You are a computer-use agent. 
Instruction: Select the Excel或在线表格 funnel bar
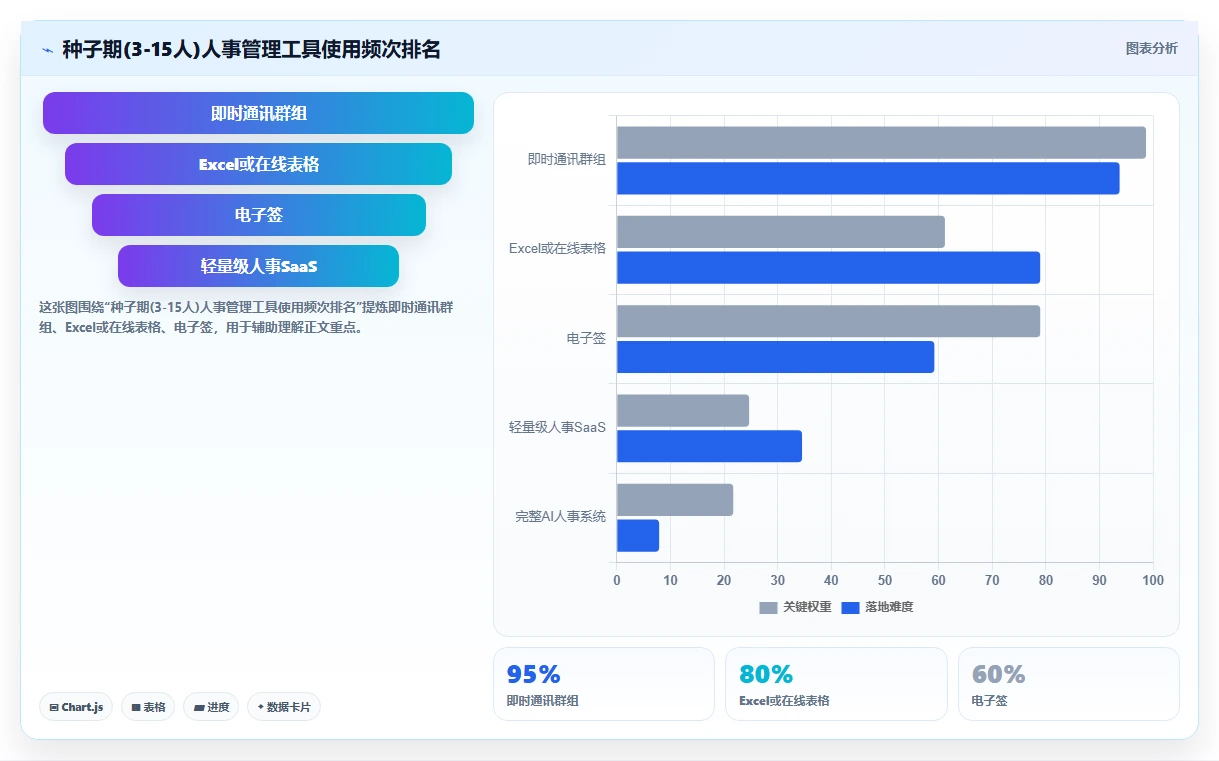(258, 164)
